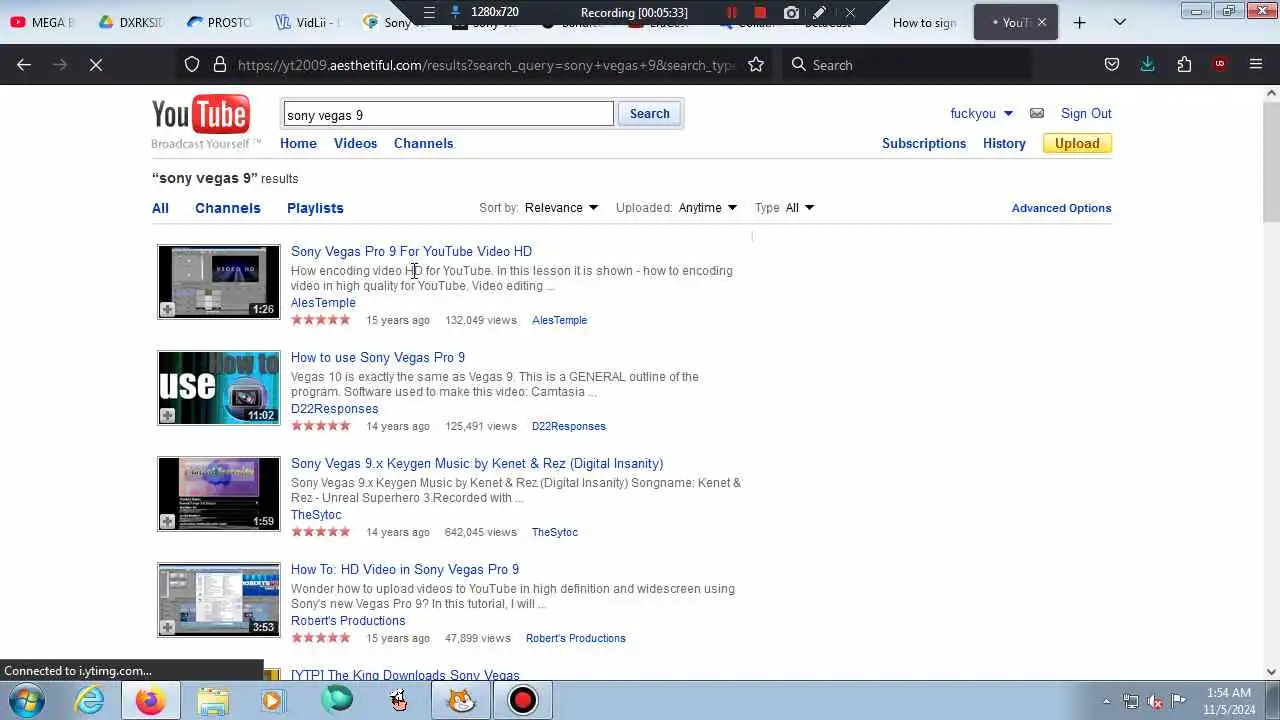The image size is (1280, 720).
Task: Open the Uploaded Anytime dropdown
Action: pyautogui.click(x=708, y=208)
